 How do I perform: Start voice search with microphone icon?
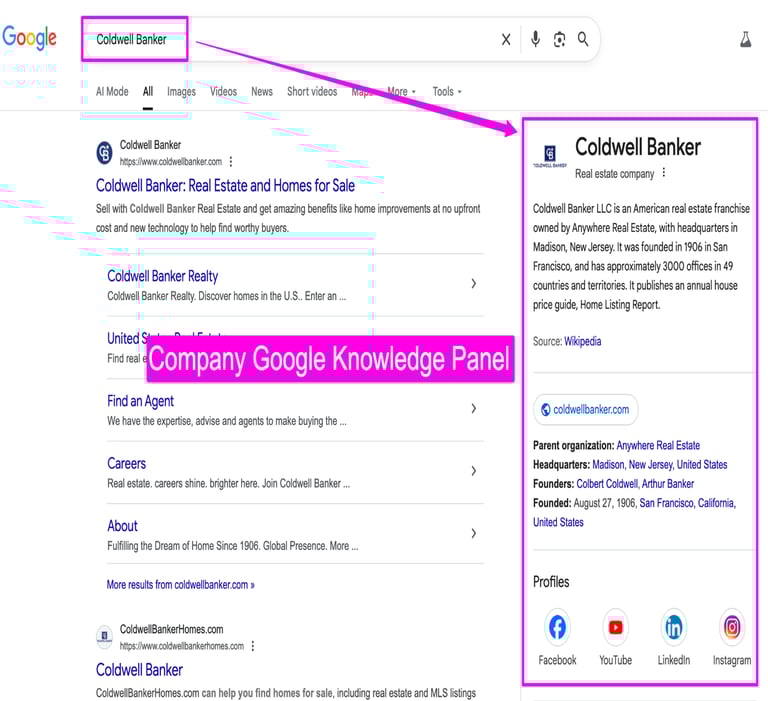pyautogui.click(x=535, y=39)
